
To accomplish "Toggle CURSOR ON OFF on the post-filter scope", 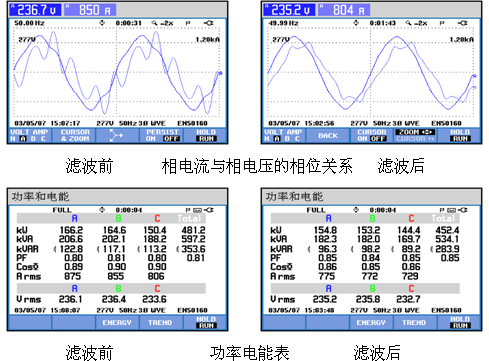I will click(371, 136).
